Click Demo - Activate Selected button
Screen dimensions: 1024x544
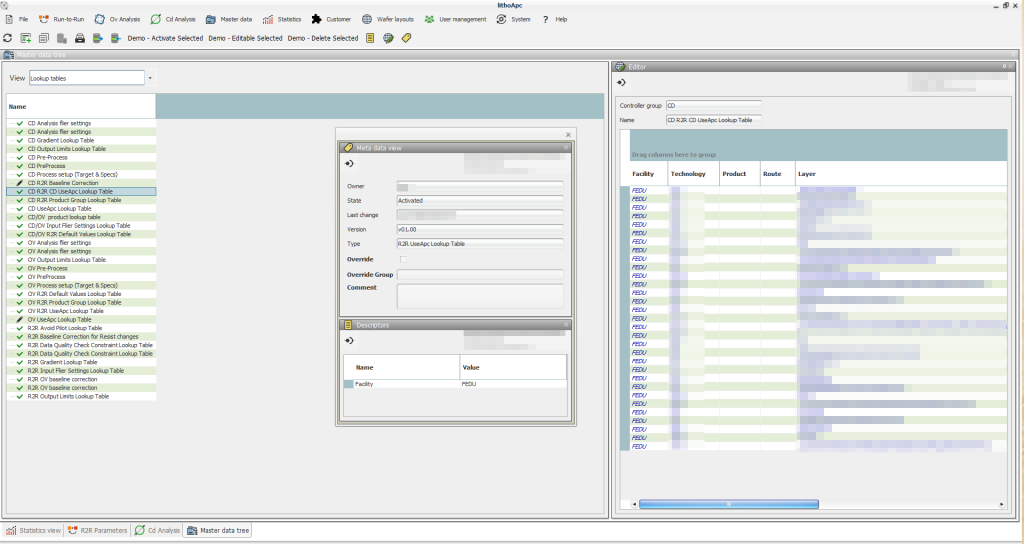[165, 39]
